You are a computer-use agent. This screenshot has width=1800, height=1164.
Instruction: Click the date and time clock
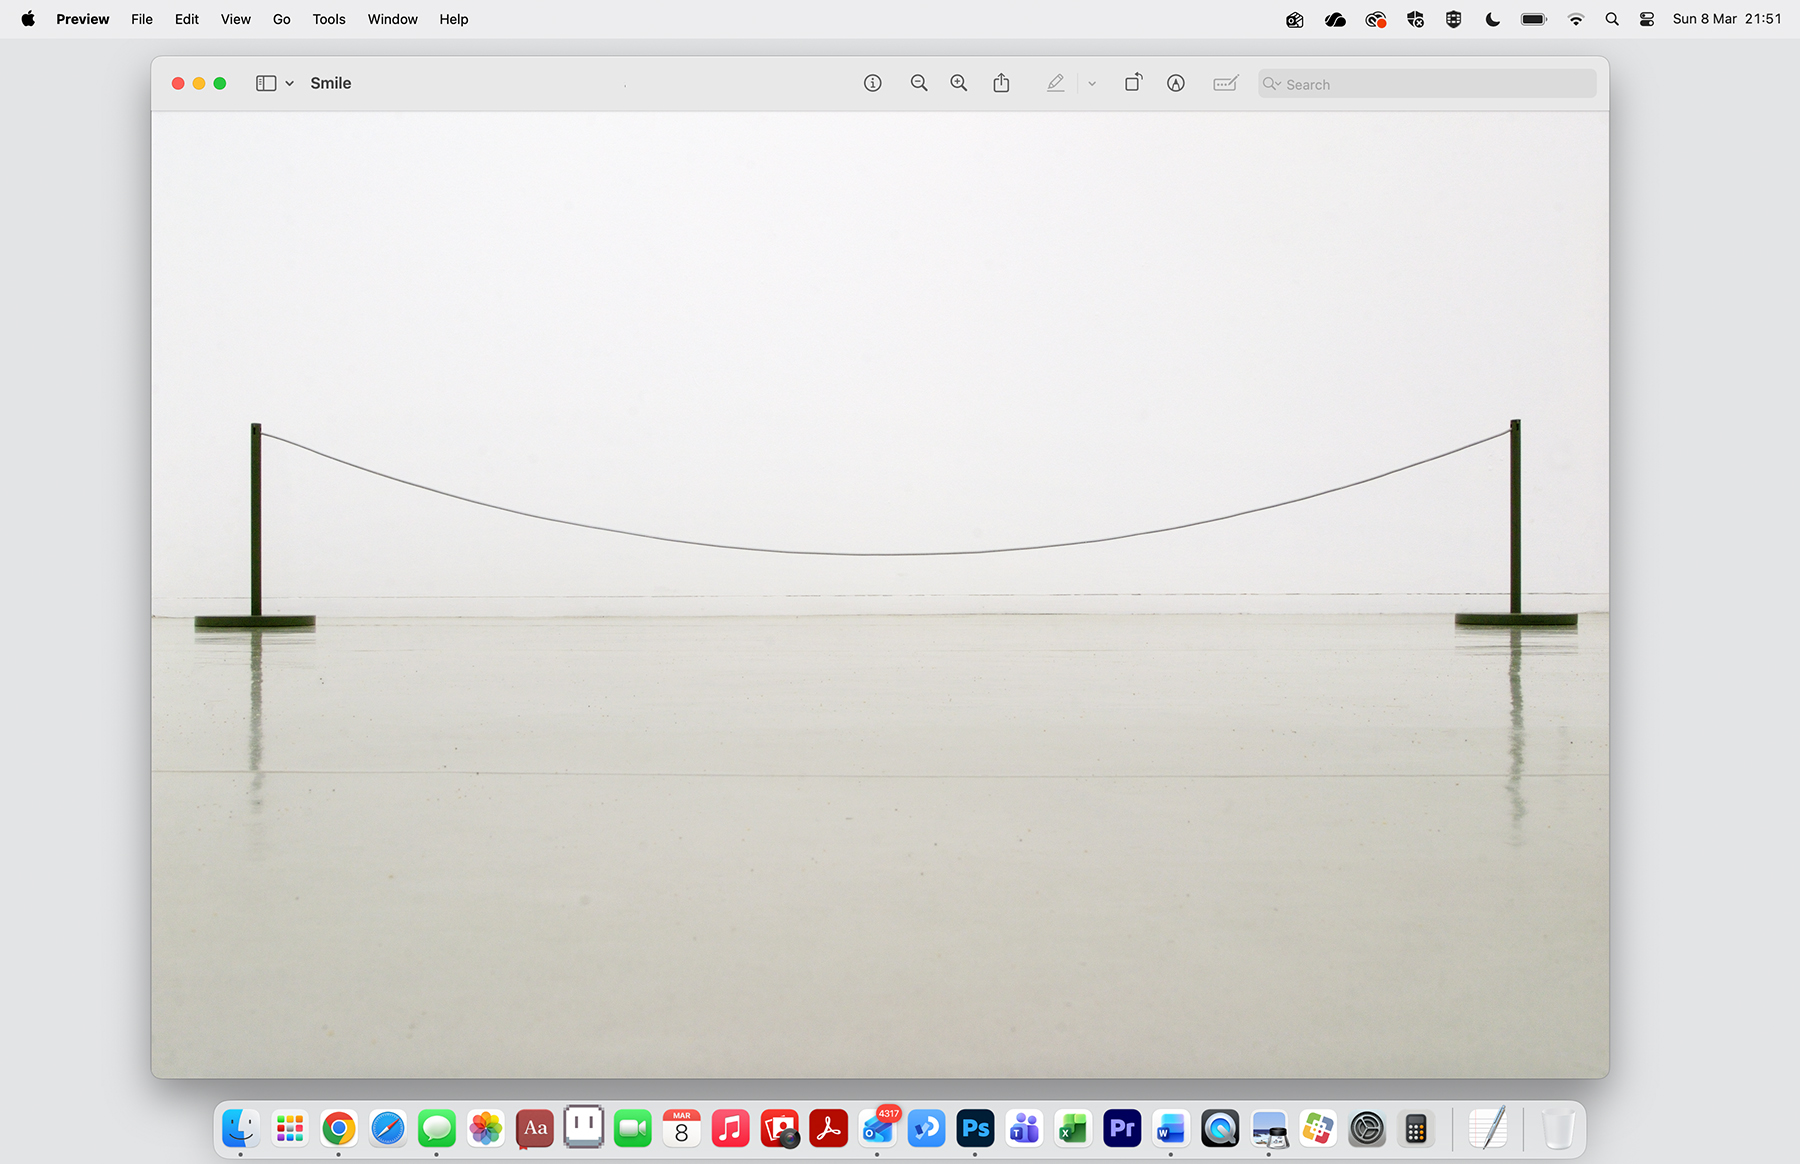(x=1726, y=19)
